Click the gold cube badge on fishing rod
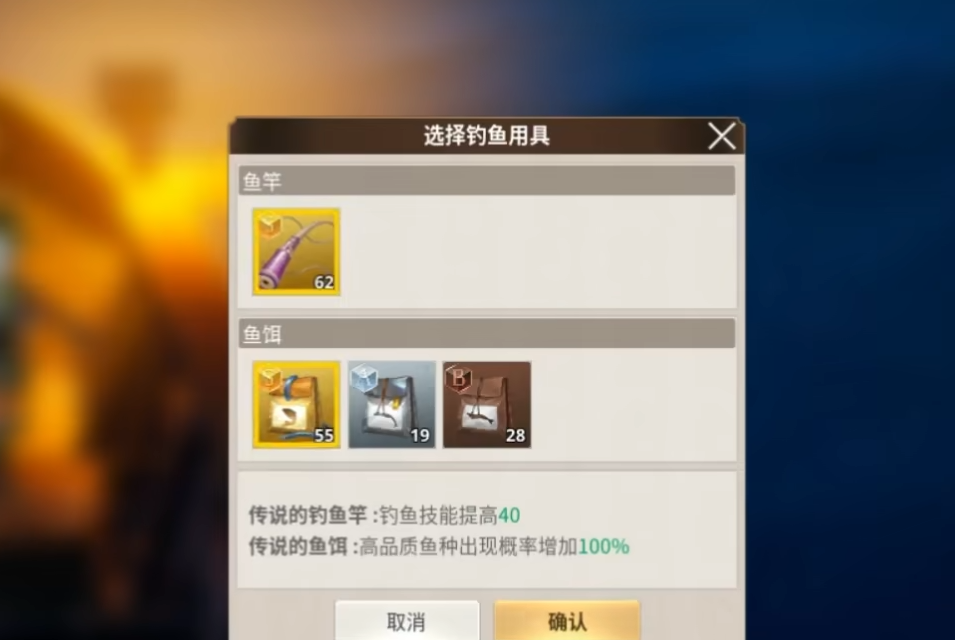The image size is (955, 640). tap(270, 225)
